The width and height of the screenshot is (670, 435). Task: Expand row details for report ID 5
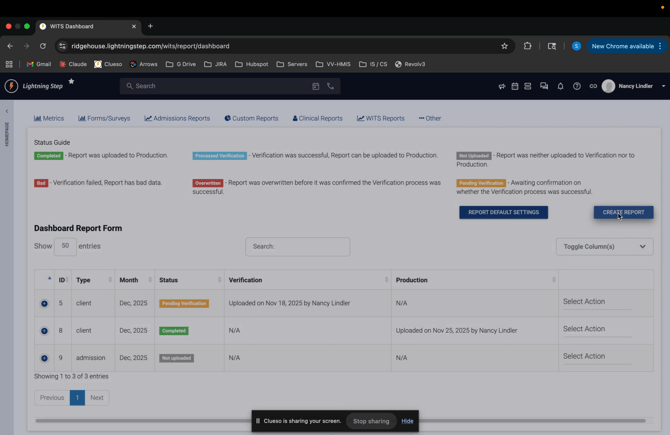(x=44, y=303)
